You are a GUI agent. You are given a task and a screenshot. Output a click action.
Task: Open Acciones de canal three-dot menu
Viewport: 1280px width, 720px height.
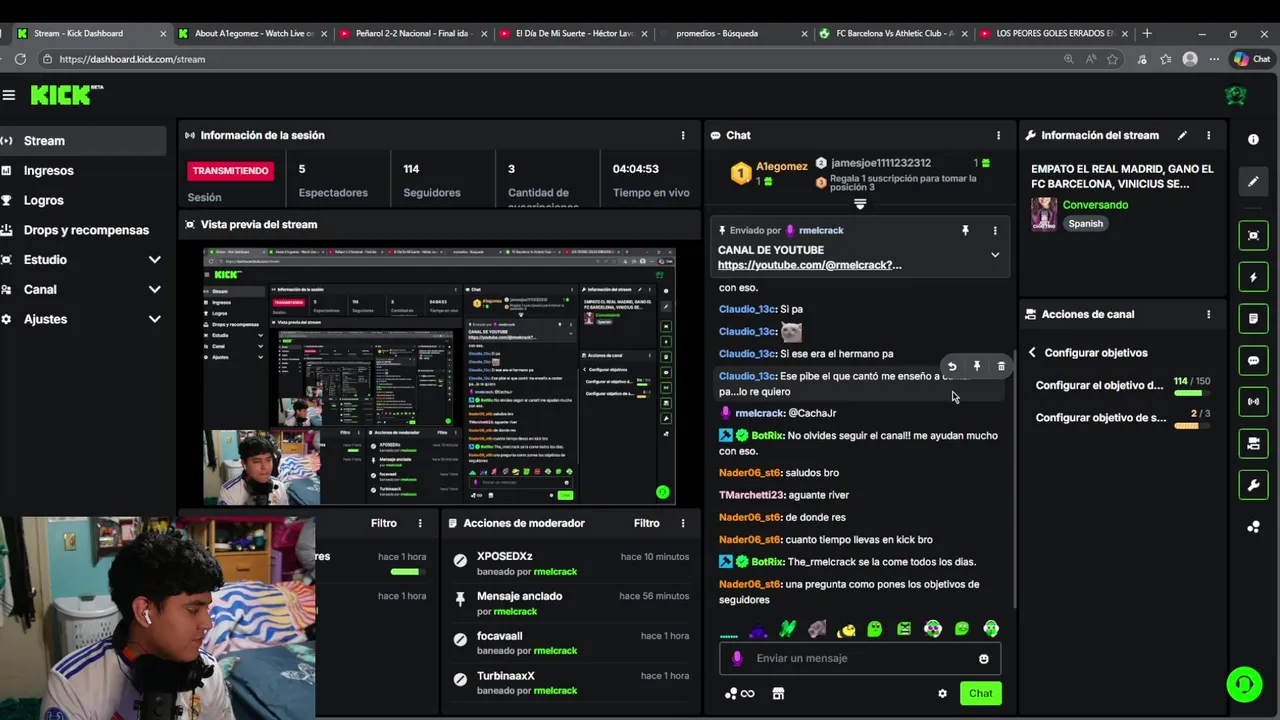(x=1208, y=314)
